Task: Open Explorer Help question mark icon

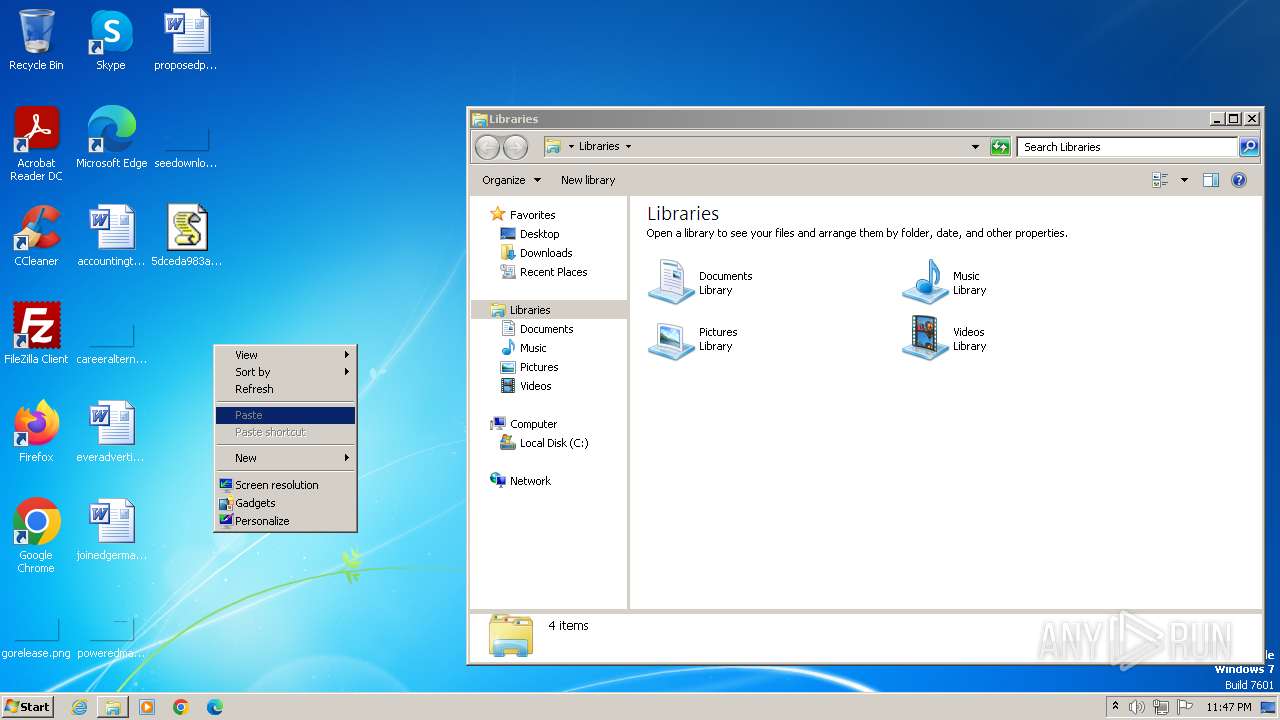Action: 1239,180
